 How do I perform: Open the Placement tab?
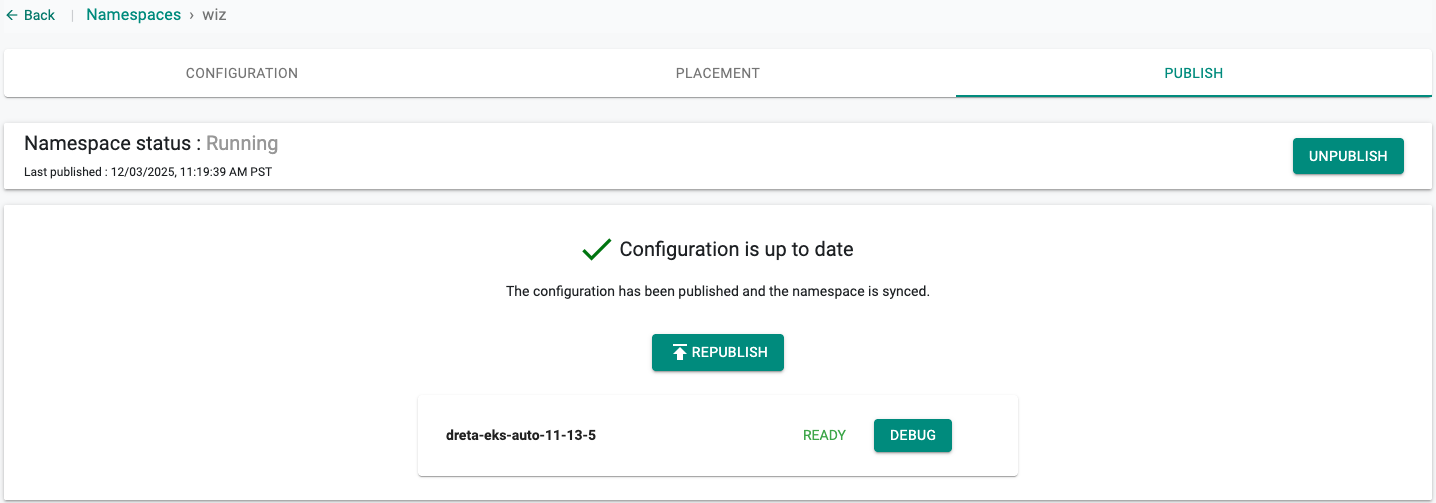717,73
